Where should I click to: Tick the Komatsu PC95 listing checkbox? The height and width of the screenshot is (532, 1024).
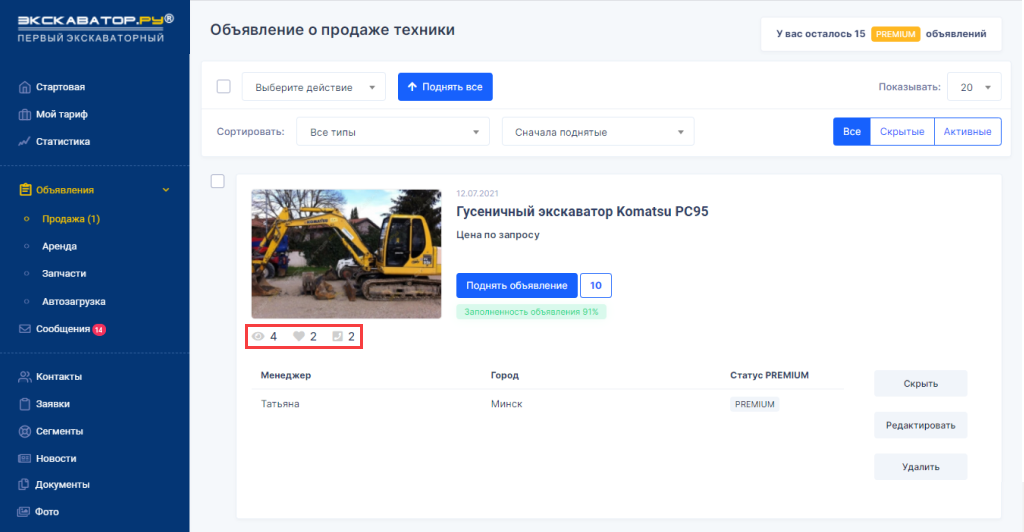[217, 181]
